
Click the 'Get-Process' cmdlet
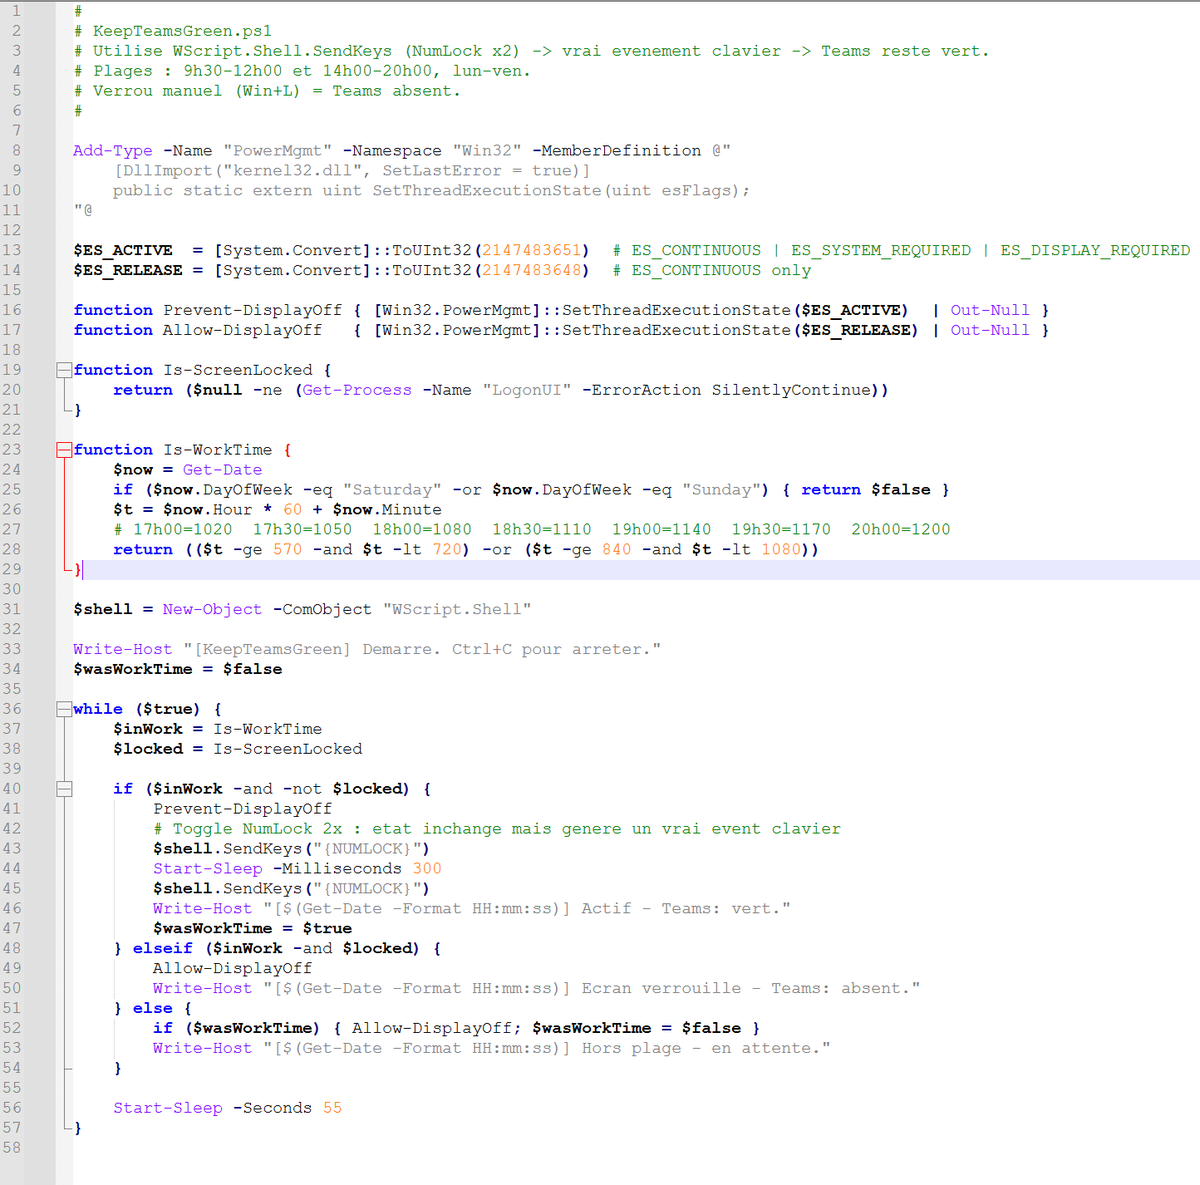[357, 390]
